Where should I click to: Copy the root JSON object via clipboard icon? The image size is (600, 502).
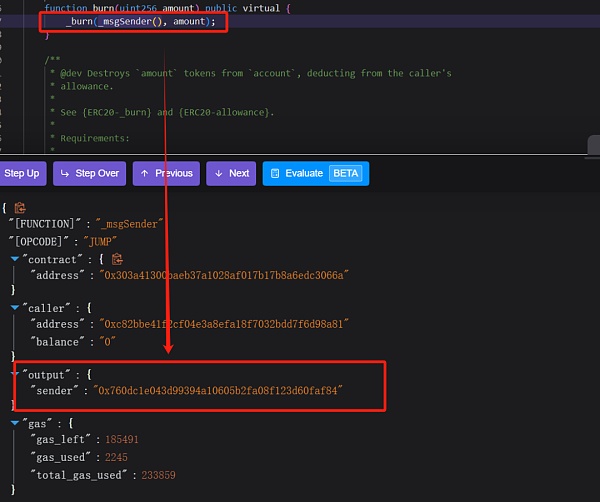click(20, 208)
